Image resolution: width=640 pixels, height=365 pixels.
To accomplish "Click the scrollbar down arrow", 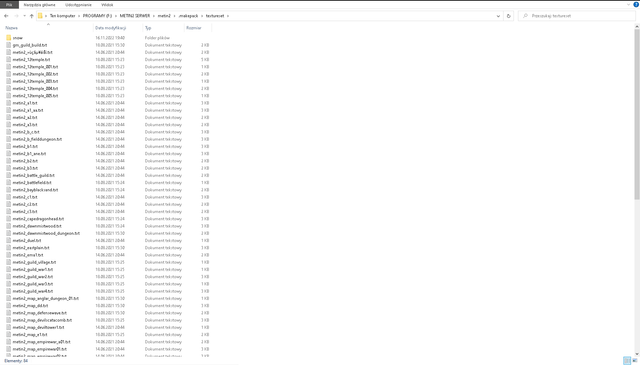I will click(x=637, y=354).
